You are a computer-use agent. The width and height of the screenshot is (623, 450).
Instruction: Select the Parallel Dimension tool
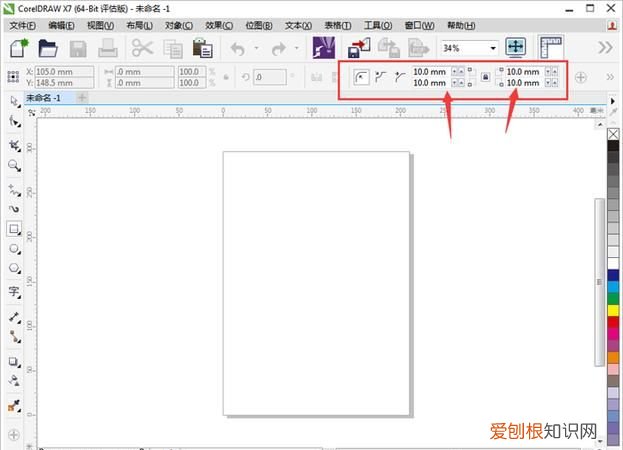pyautogui.click(x=15, y=317)
